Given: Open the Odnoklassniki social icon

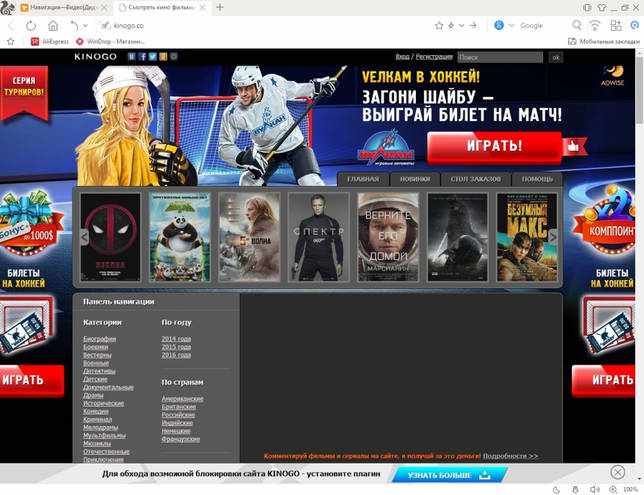Looking at the screenshot, I should [x=163, y=57].
